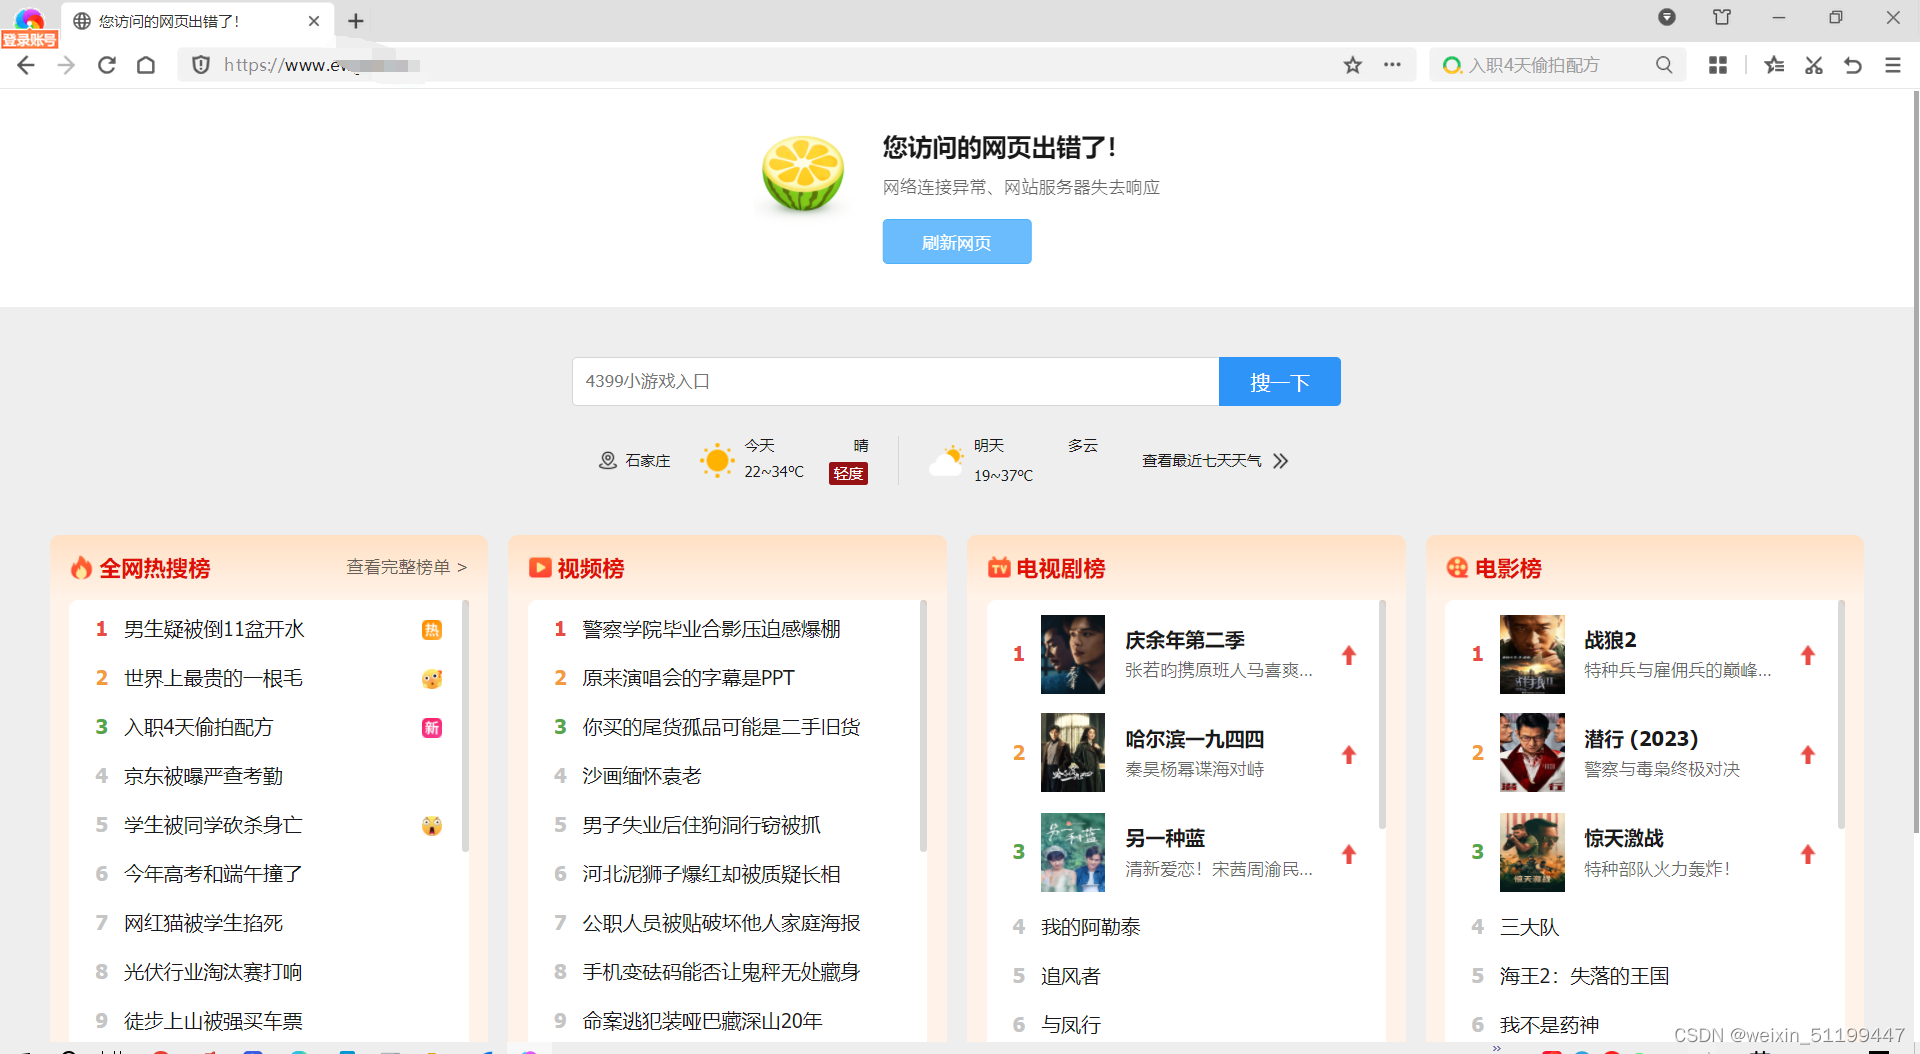Open the browser home page icon
Viewport: 1920px width, 1054px height.
click(146, 65)
